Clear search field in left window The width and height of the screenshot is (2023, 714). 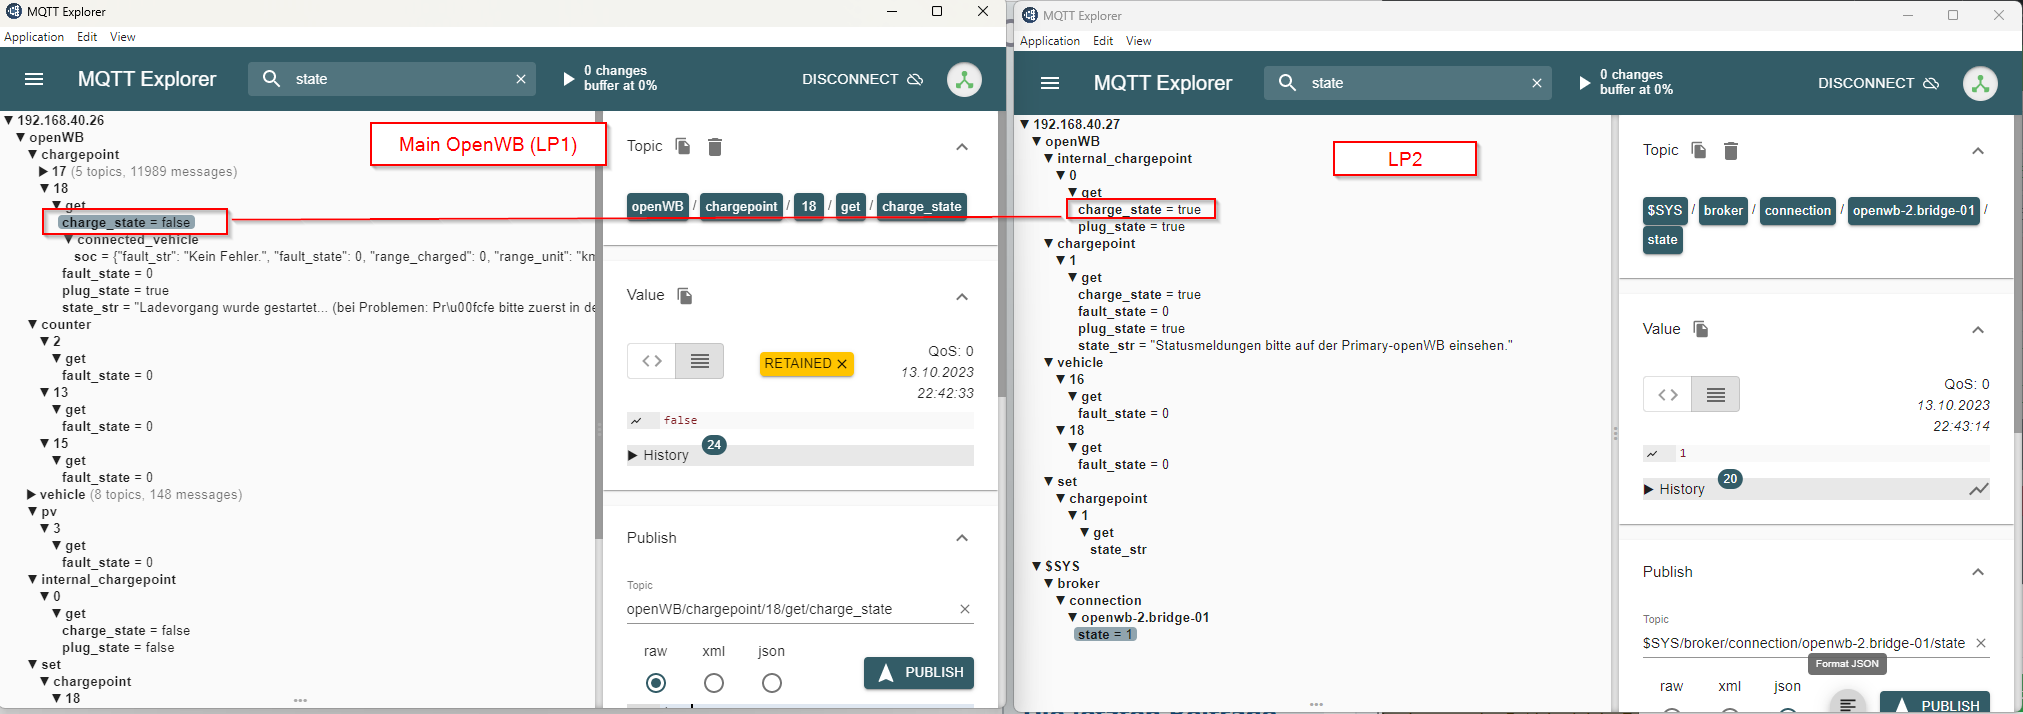[521, 79]
